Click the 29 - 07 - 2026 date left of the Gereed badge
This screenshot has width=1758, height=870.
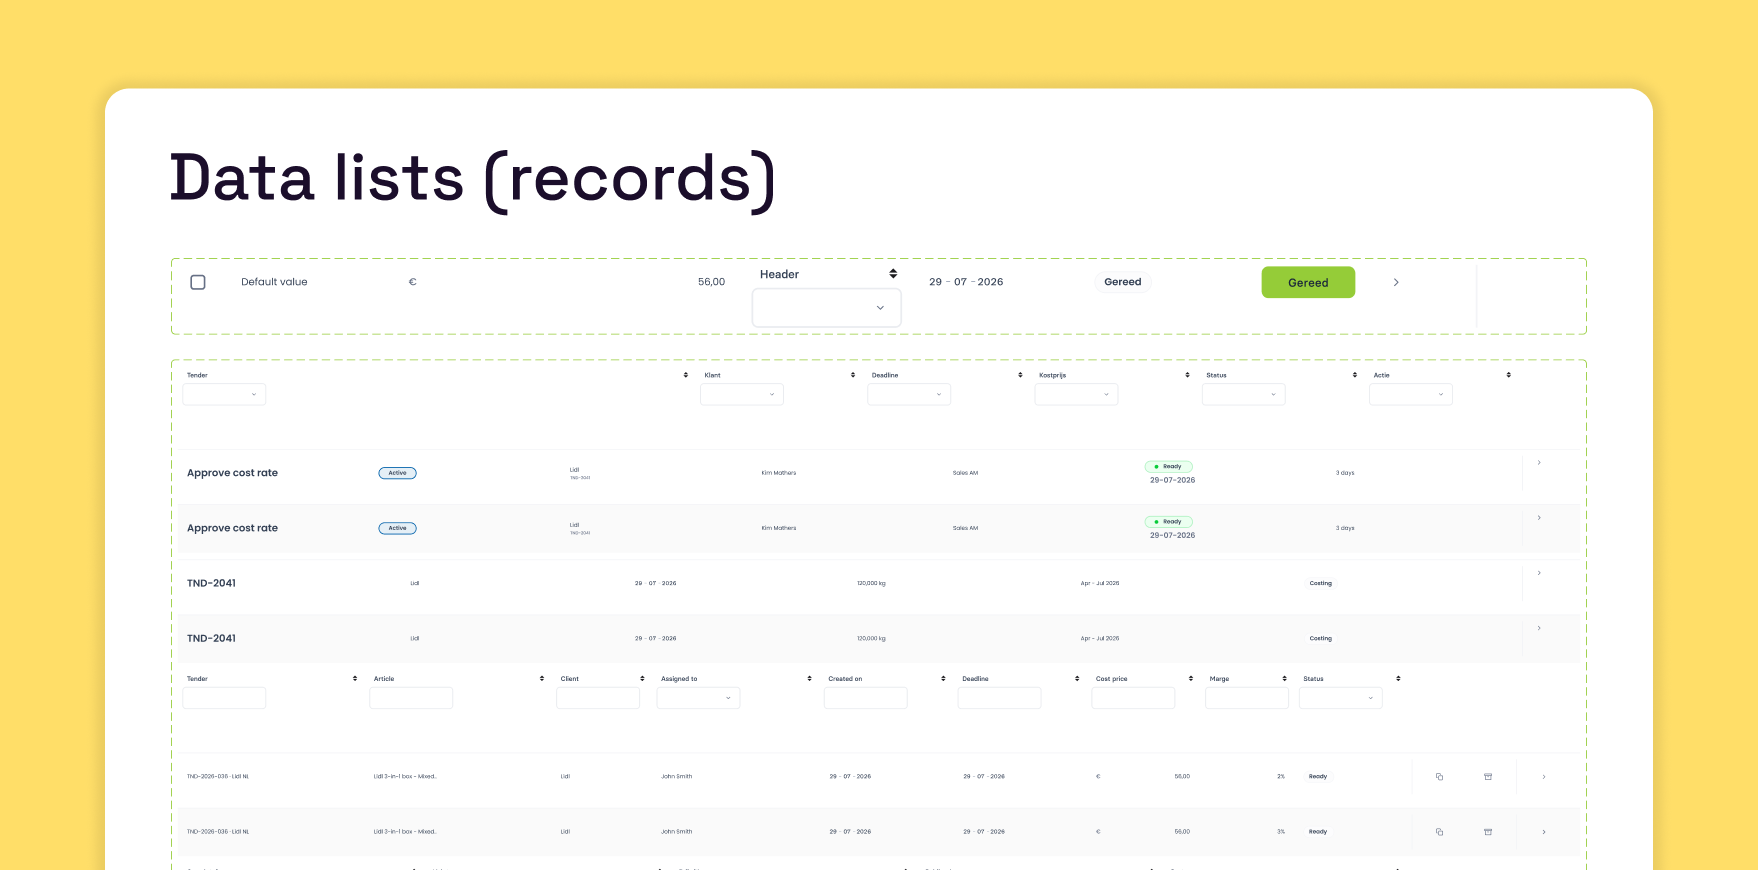[x=966, y=282]
